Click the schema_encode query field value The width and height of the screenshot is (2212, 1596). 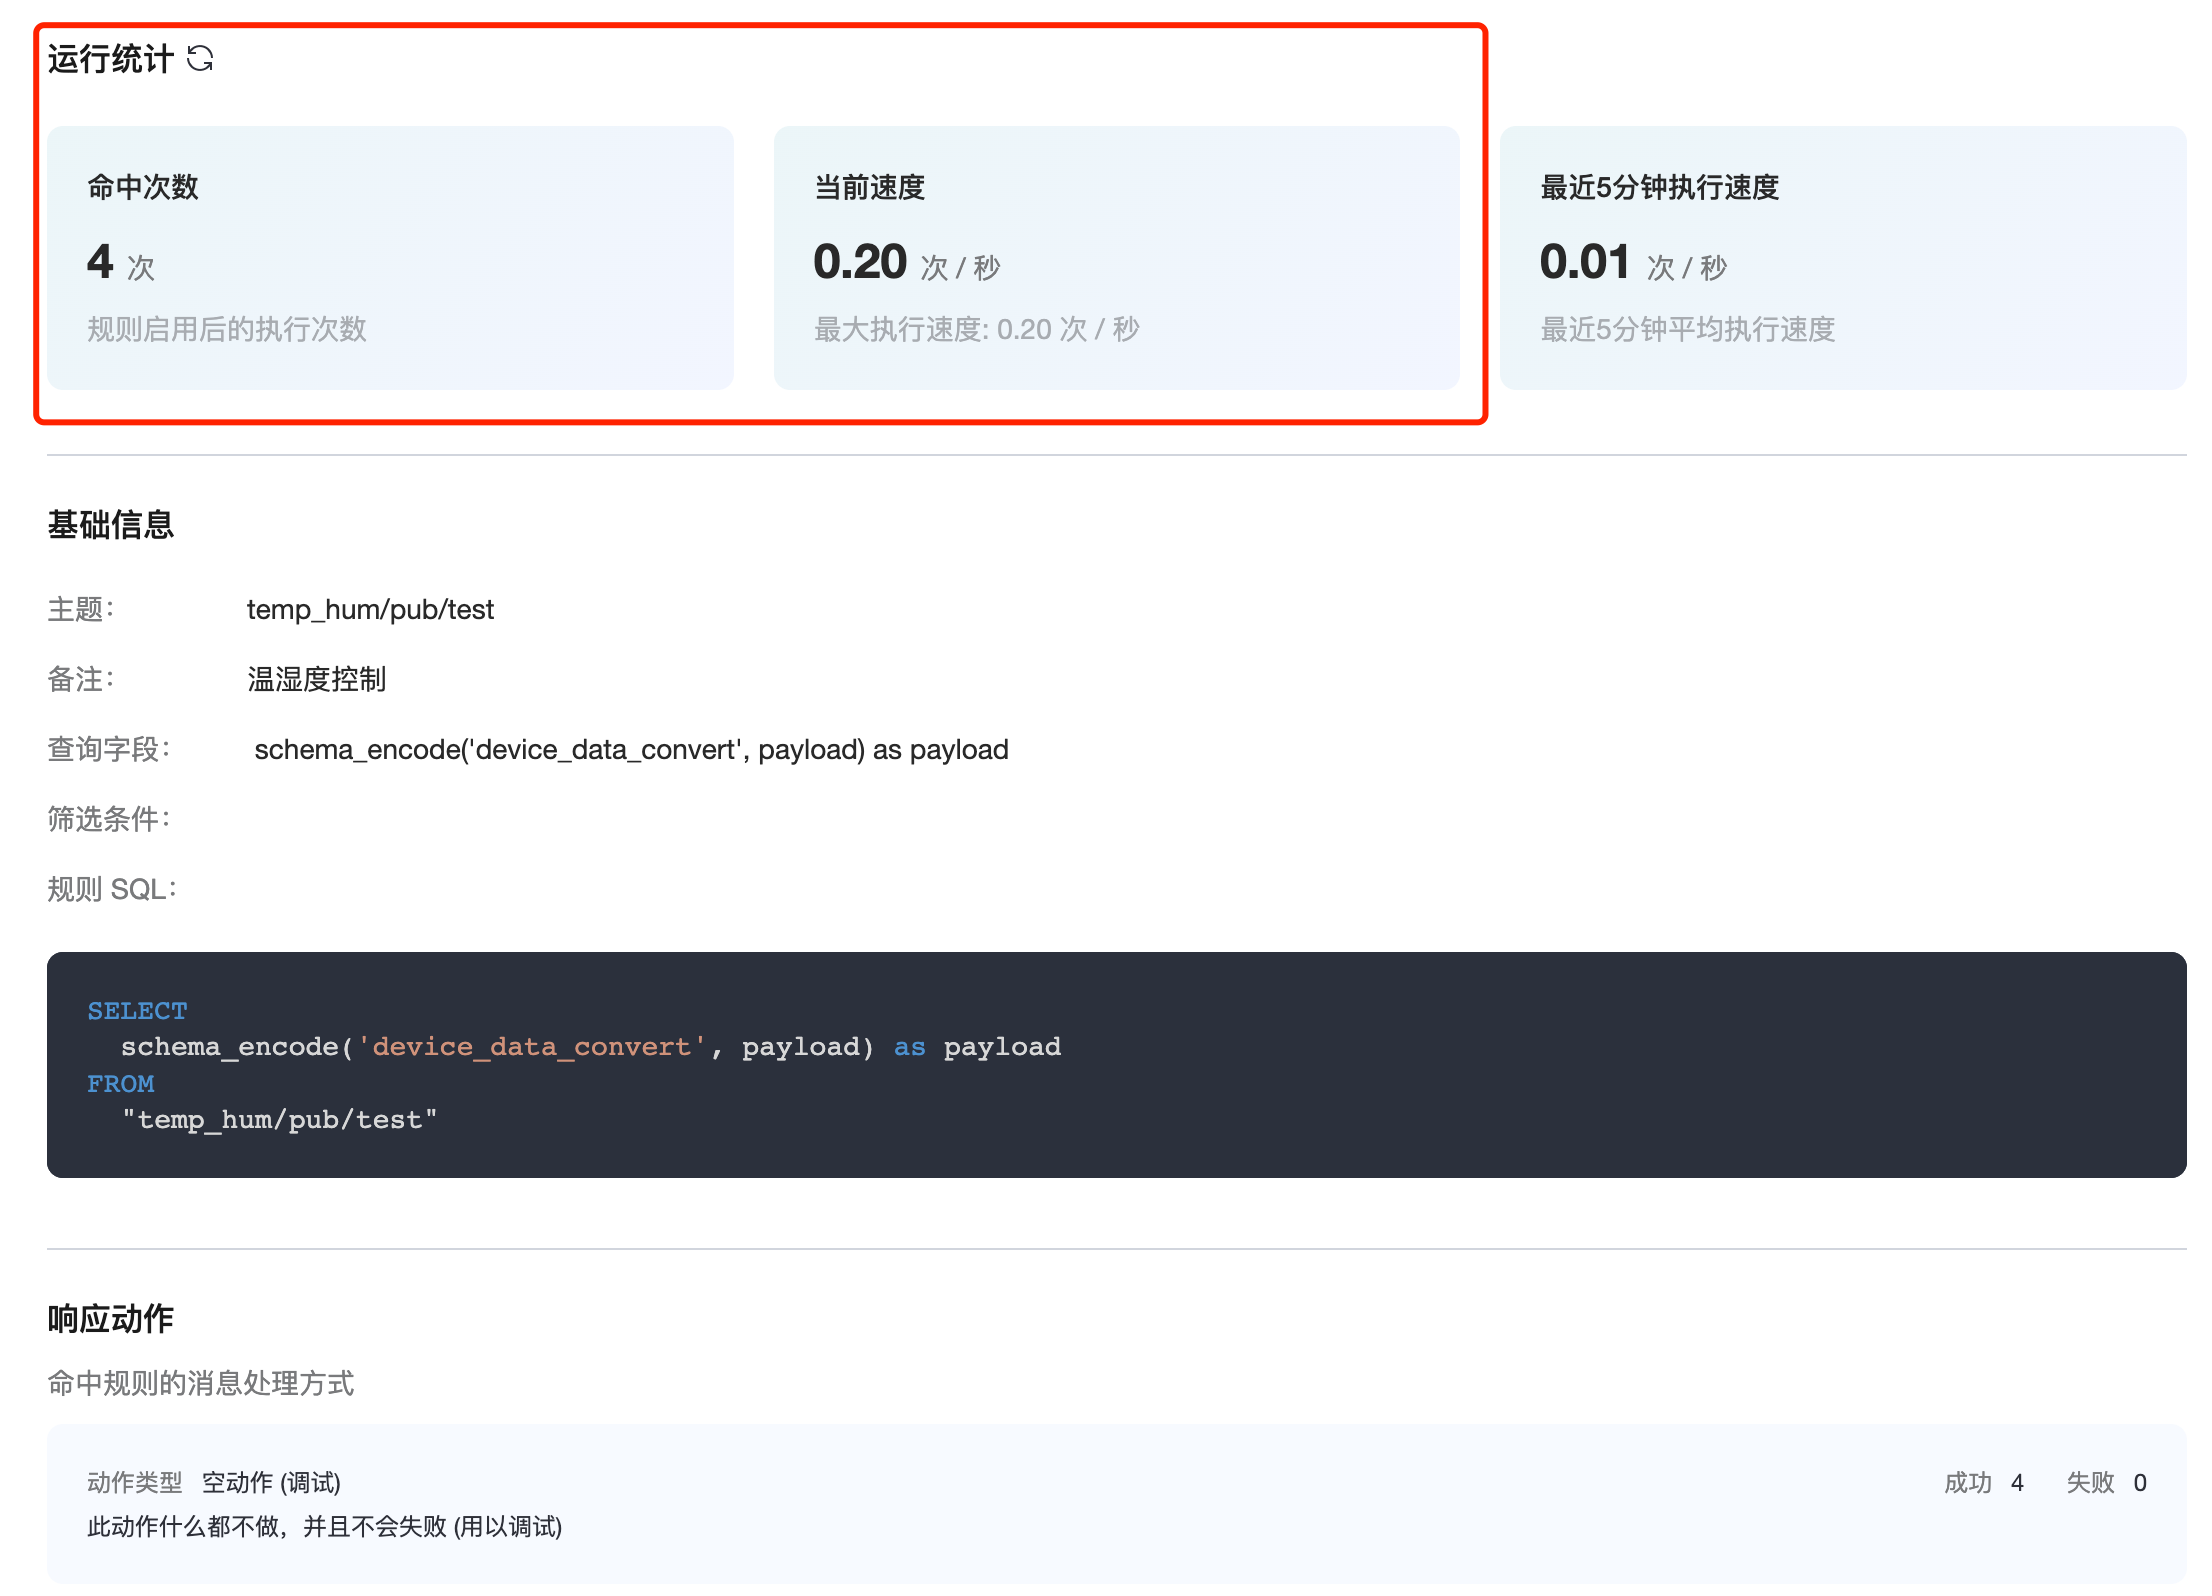click(x=630, y=750)
